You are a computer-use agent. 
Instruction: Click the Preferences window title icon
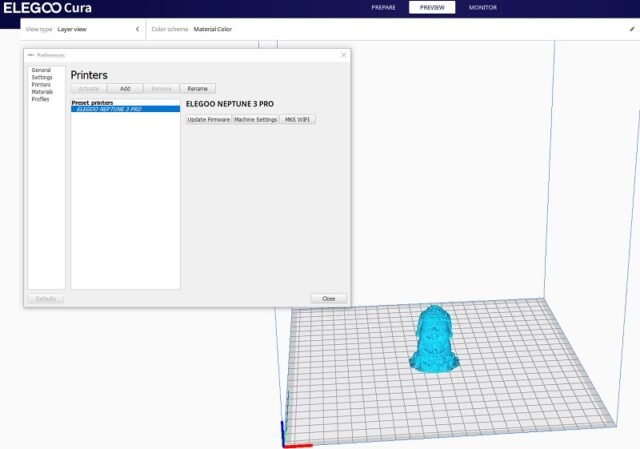(31, 55)
